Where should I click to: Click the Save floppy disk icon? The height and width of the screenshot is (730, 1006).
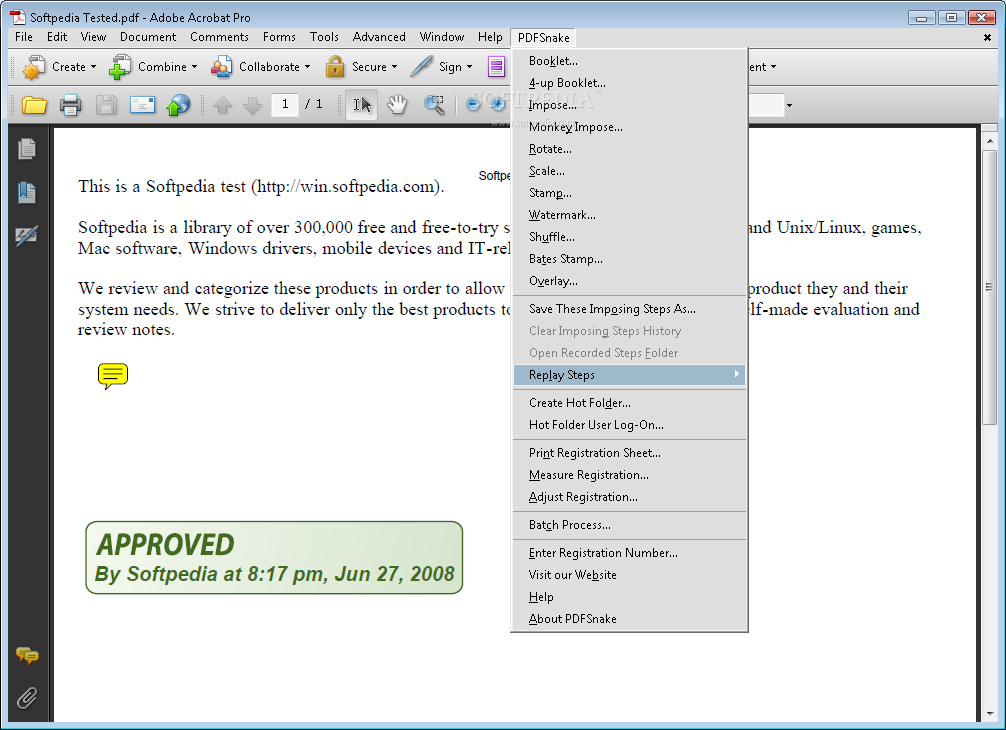click(x=106, y=105)
